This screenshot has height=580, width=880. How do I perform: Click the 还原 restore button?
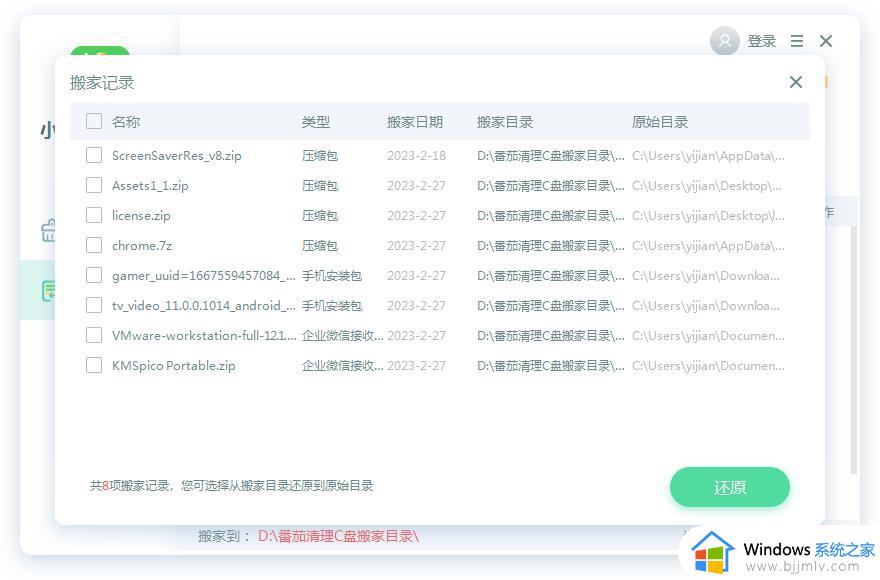pyautogui.click(x=730, y=487)
